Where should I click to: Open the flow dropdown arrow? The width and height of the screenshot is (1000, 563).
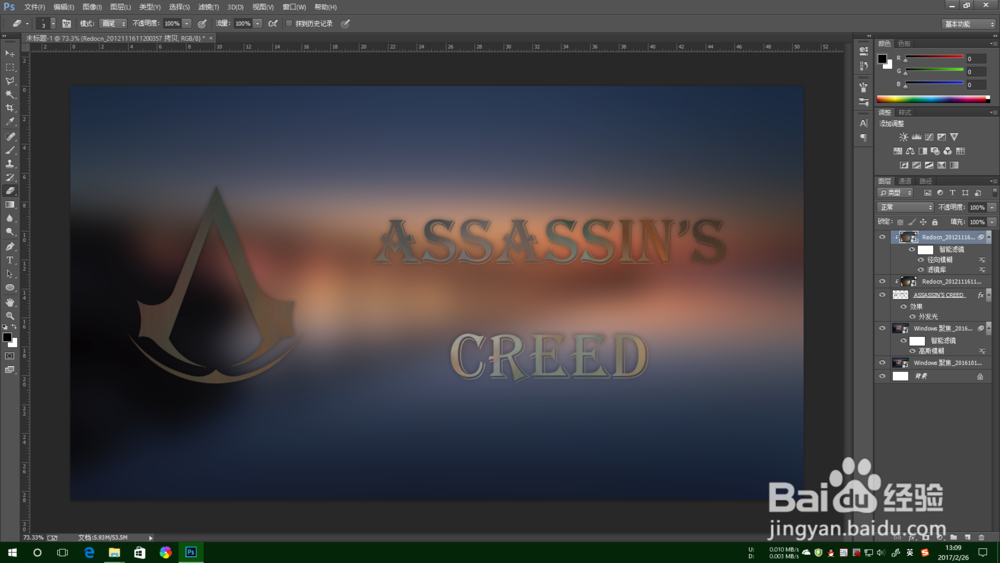(258, 24)
